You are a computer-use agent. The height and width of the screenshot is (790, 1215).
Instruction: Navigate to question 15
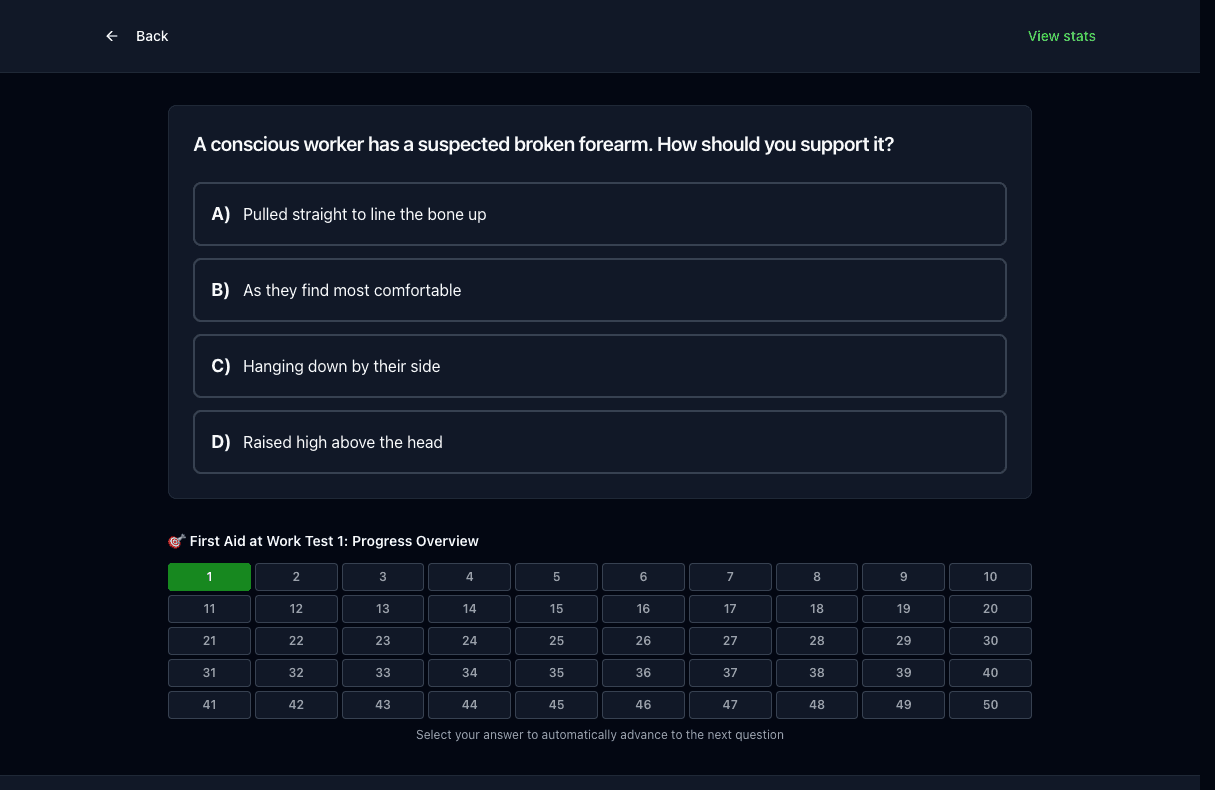pos(556,609)
